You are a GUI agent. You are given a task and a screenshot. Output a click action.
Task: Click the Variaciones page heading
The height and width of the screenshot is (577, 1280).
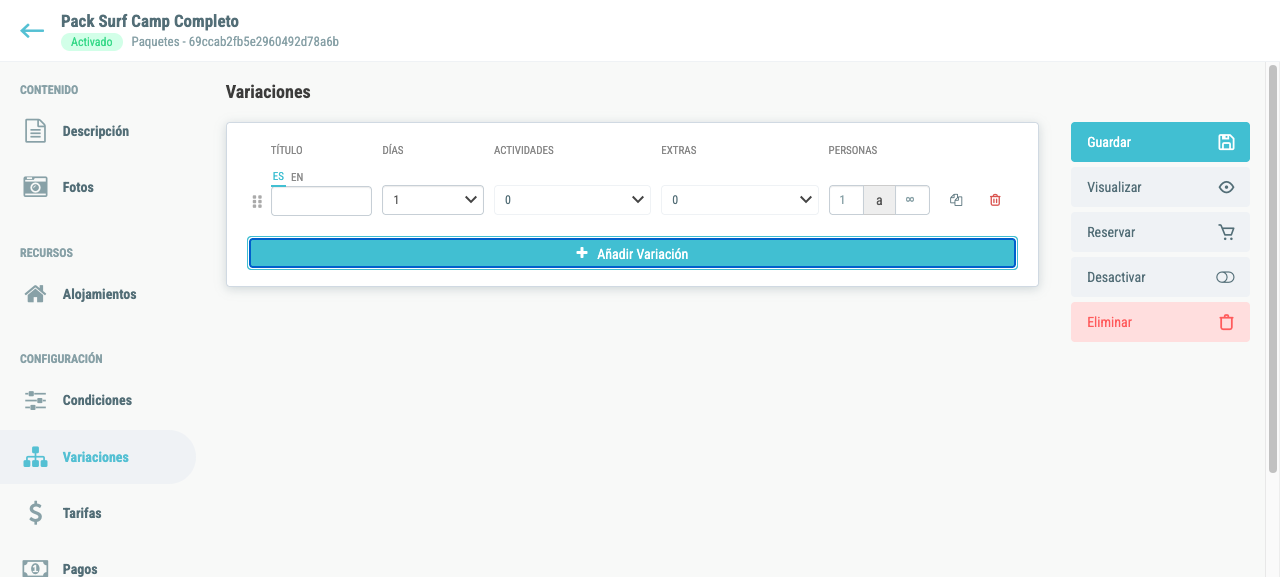[x=268, y=92]
